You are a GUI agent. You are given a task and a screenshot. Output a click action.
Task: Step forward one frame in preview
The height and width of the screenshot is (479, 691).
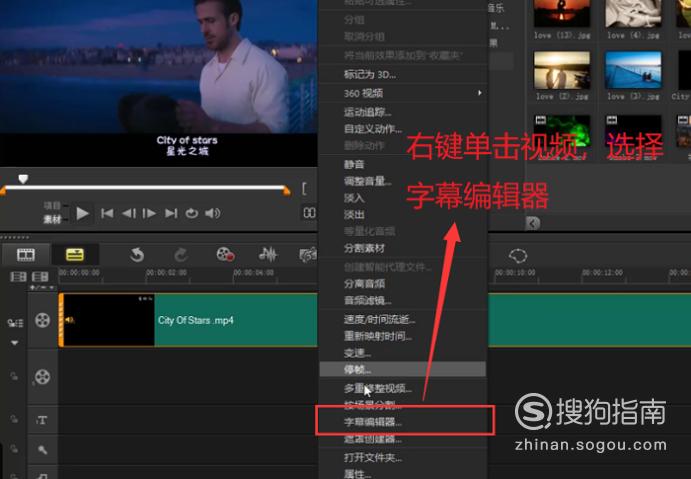pos(149,214)
